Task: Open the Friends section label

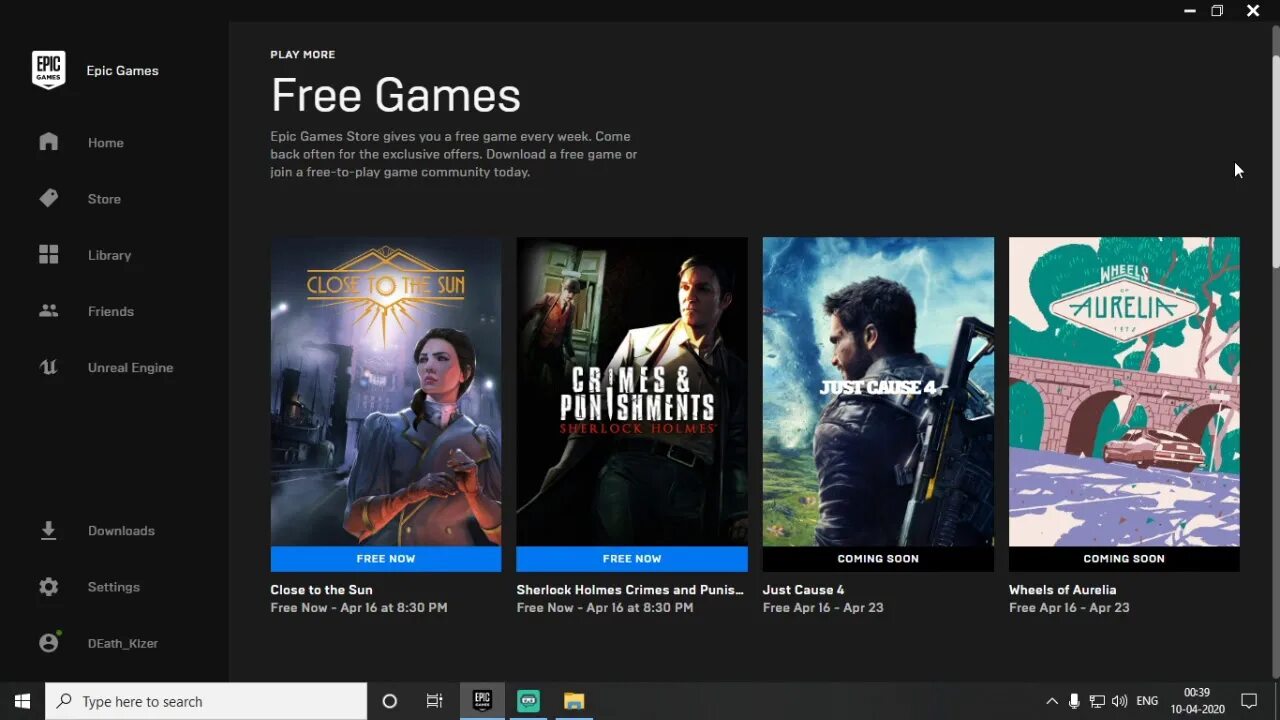Action: pyautogui.click(x=110, y=311)
